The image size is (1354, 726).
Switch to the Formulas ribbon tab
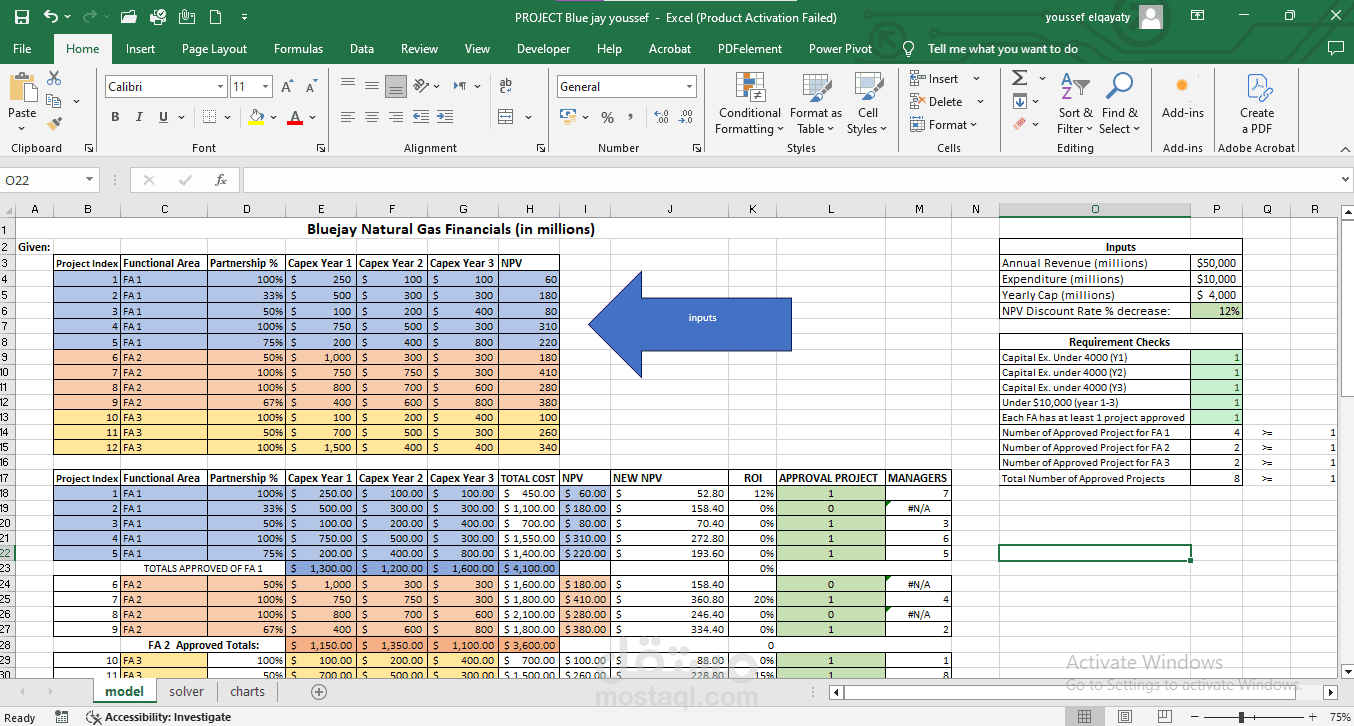(298, 48)
